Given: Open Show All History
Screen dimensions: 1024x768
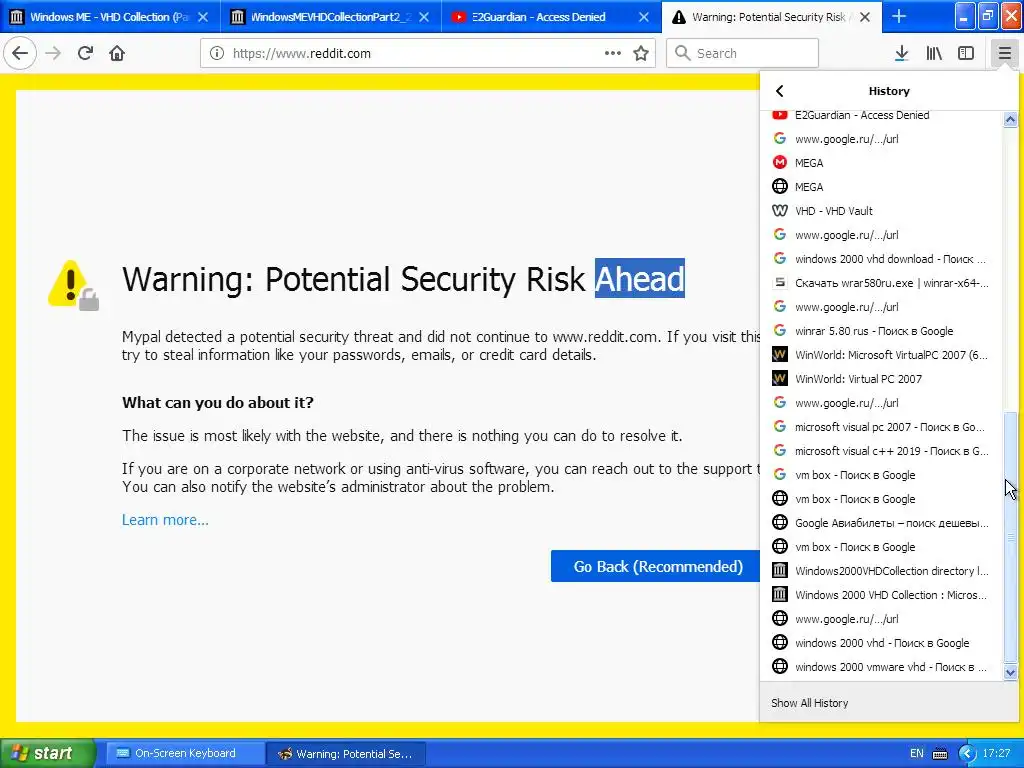Looking at the screenshot, I should (x=809, y=703).
